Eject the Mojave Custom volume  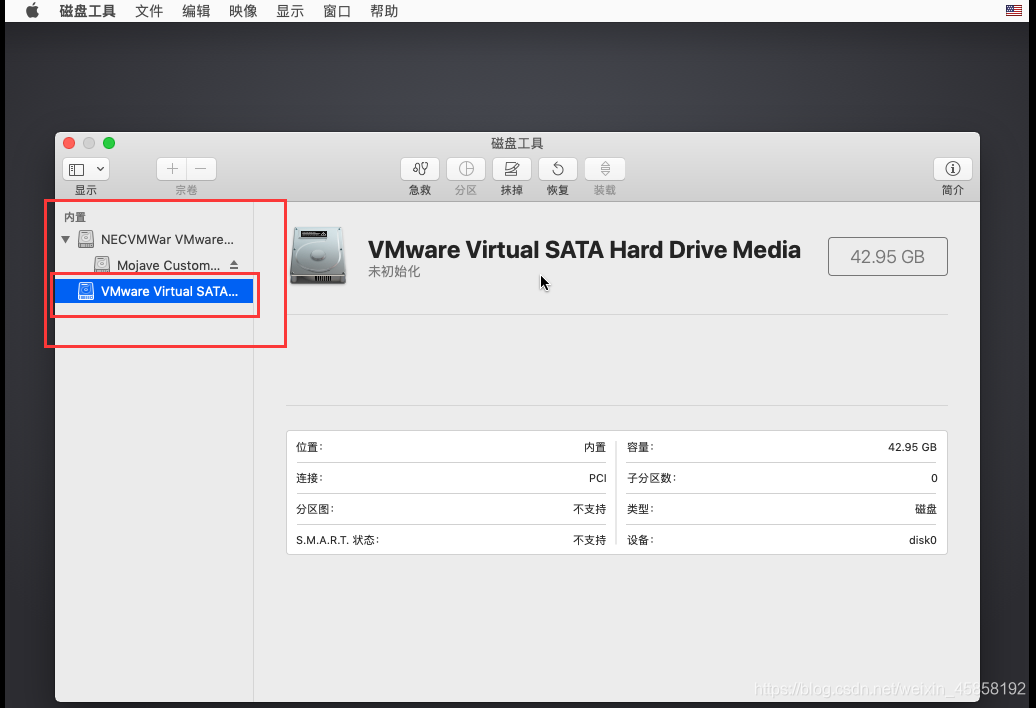coord(234,264)
